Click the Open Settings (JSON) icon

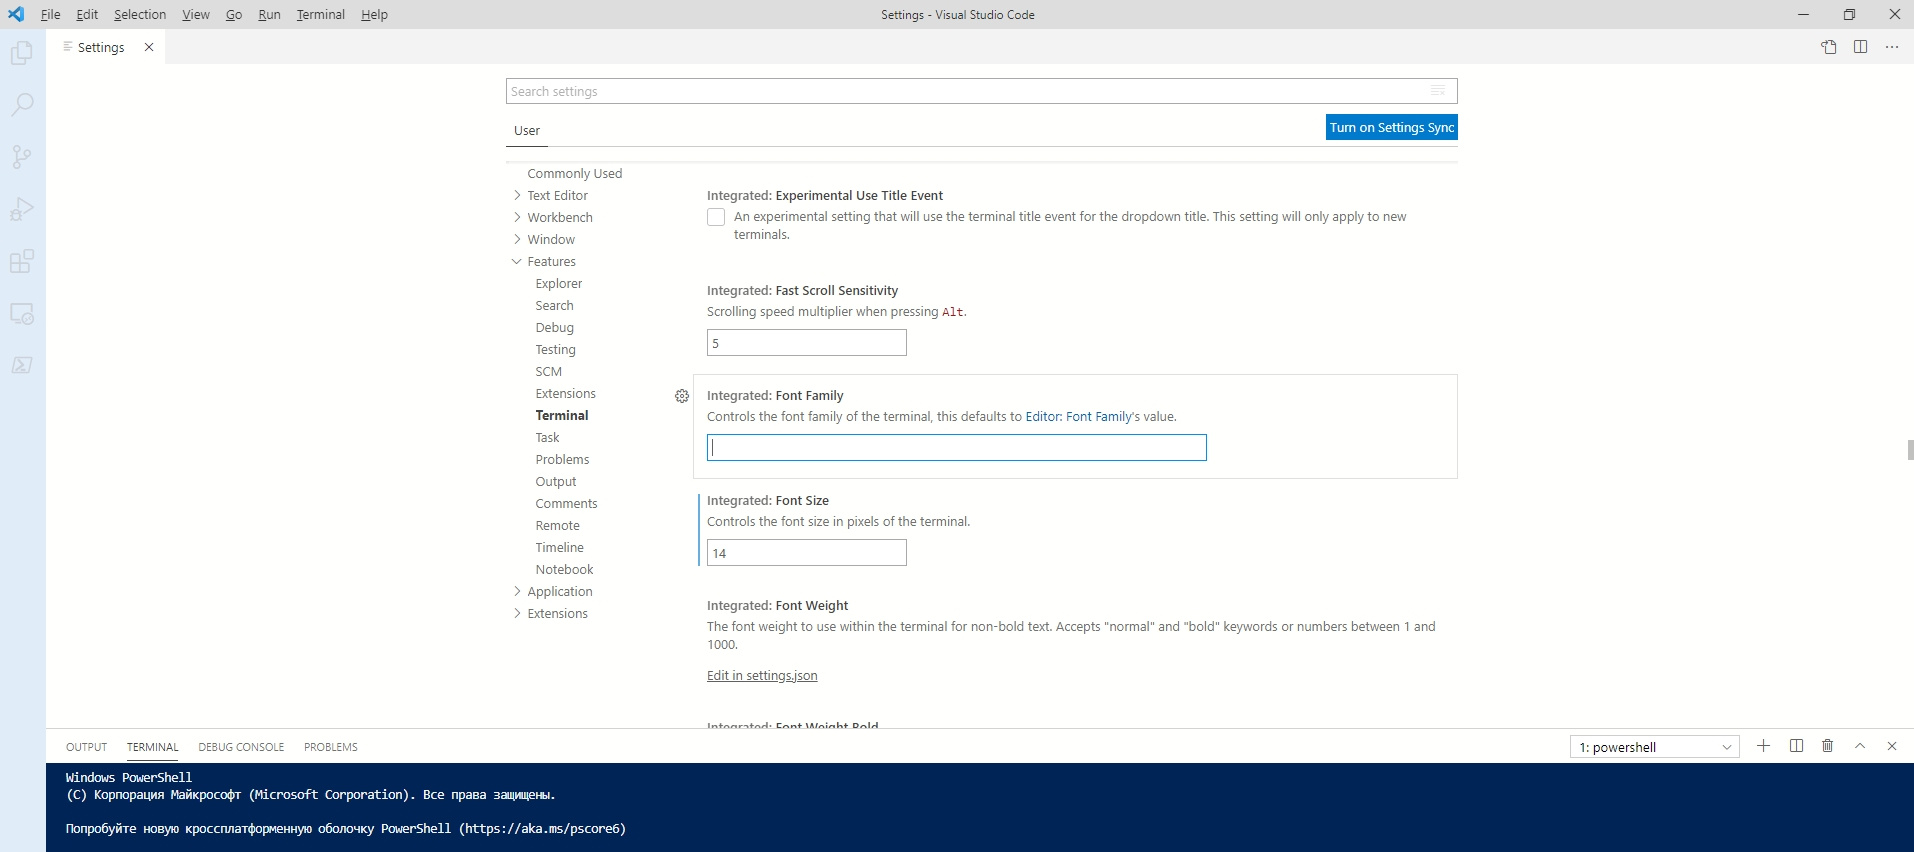(x=1829, y=47)
